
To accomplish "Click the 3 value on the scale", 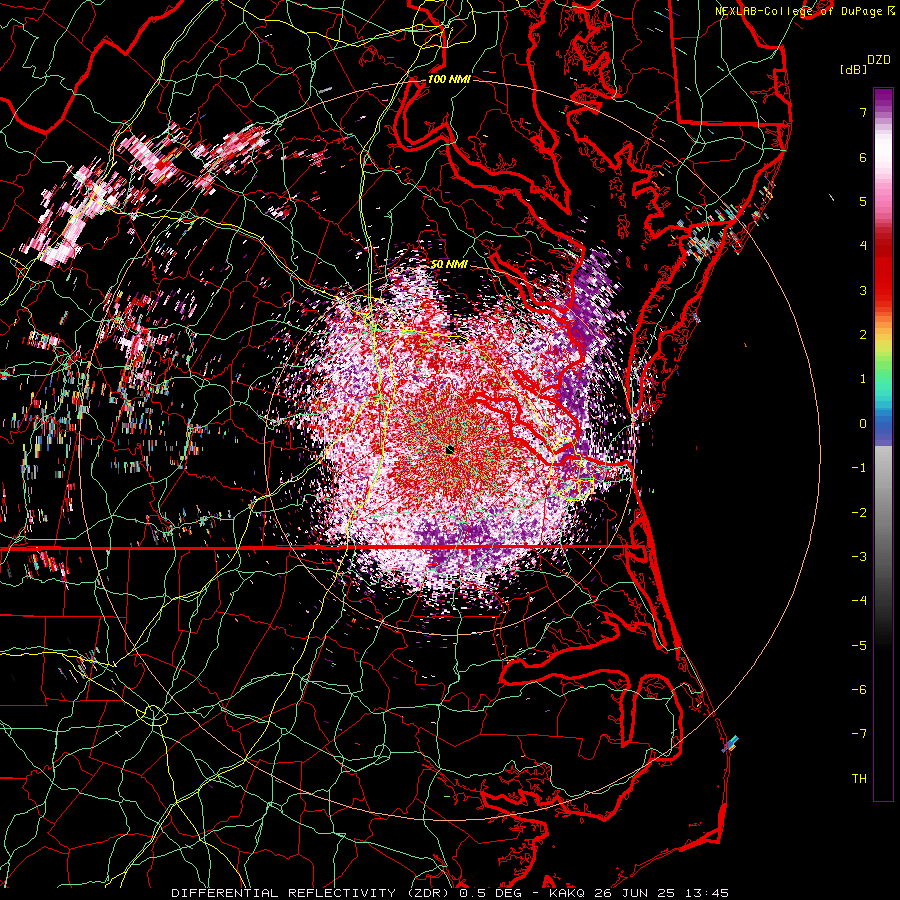I will point(863,290).
